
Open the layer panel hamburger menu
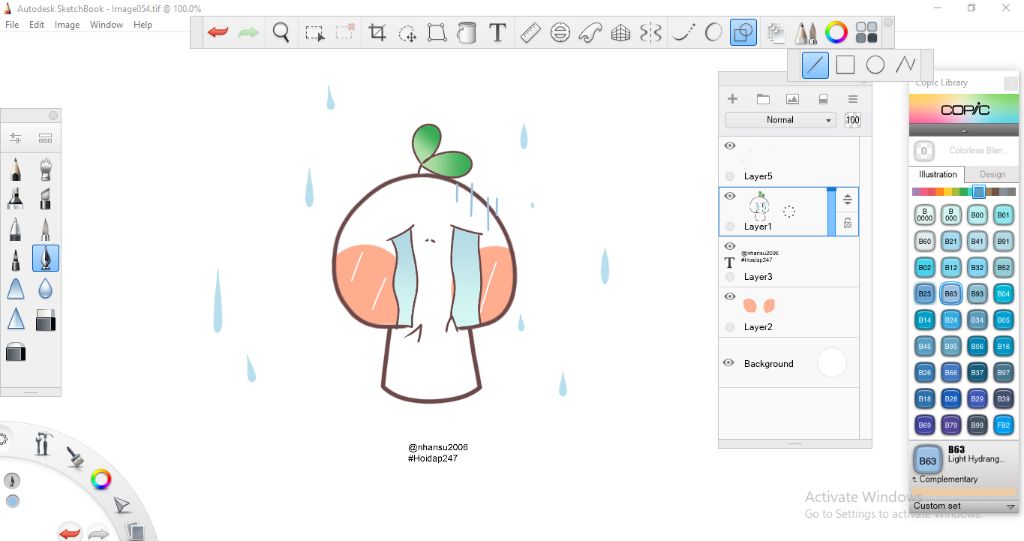pos(853,99)
